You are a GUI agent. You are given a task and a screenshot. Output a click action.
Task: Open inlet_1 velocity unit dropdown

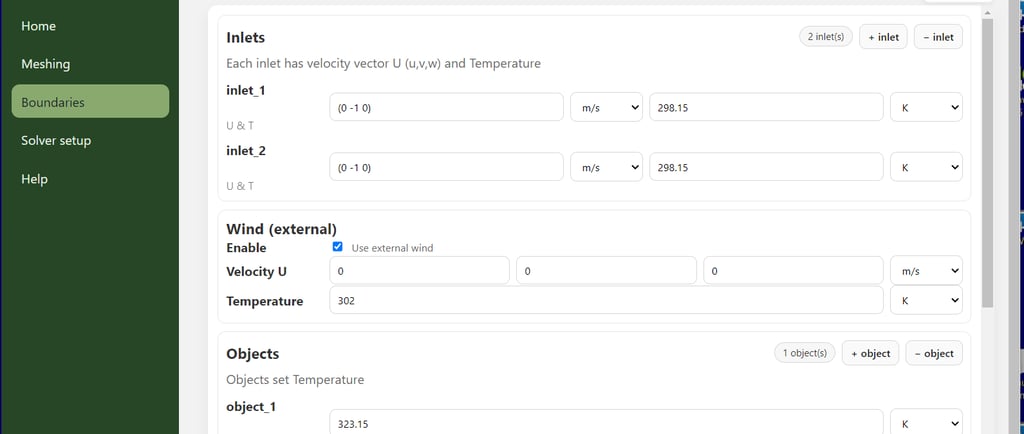coord(605,107)
